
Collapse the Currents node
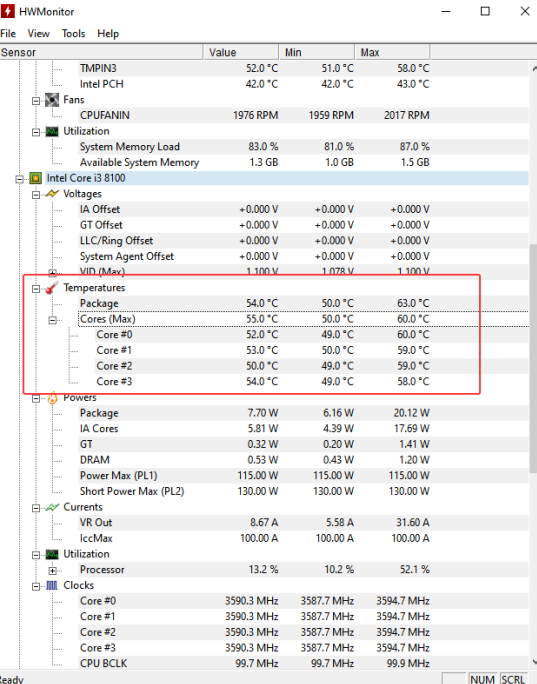pos(36,508)
